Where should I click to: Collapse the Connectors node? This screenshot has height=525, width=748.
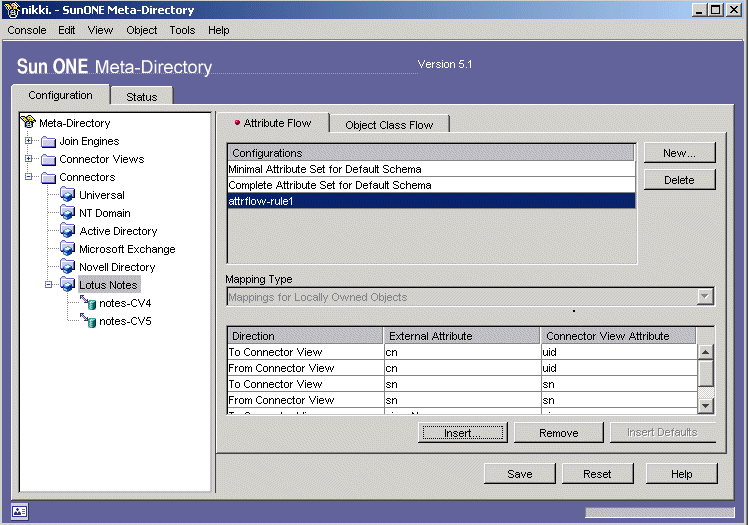tap(29, 176)
